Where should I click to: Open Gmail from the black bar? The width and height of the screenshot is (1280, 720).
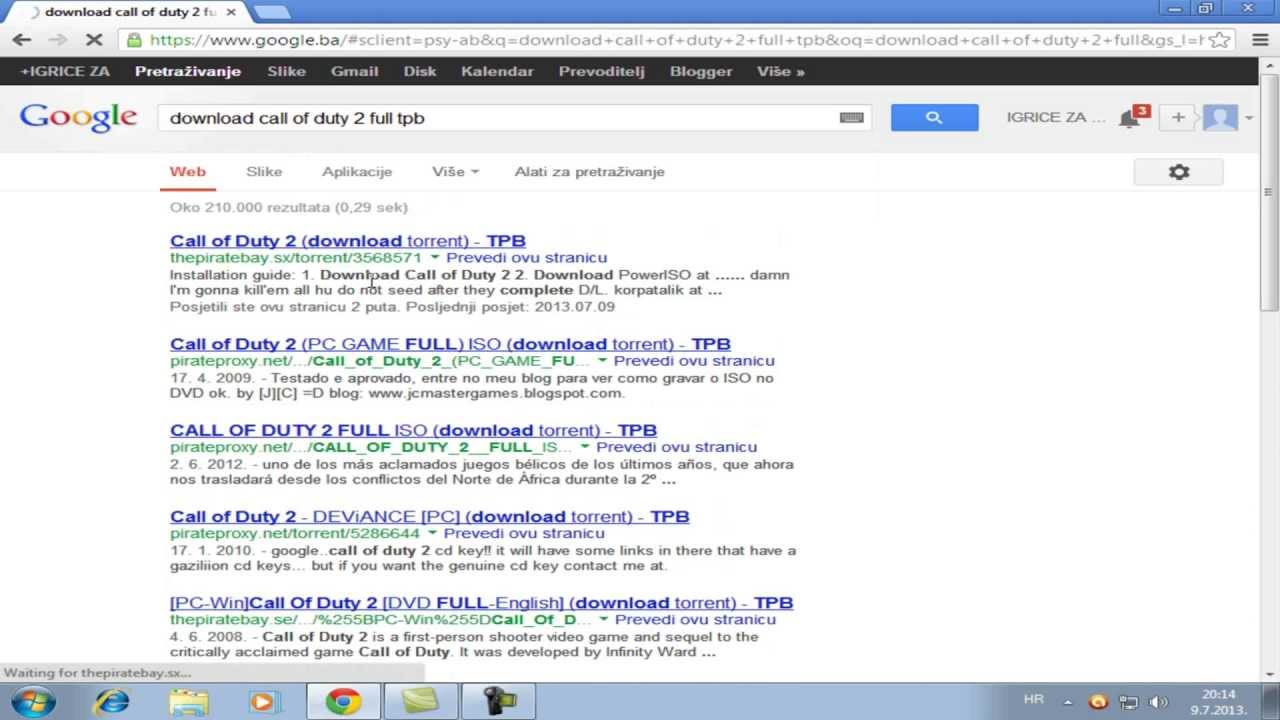[x=355, y=72]
